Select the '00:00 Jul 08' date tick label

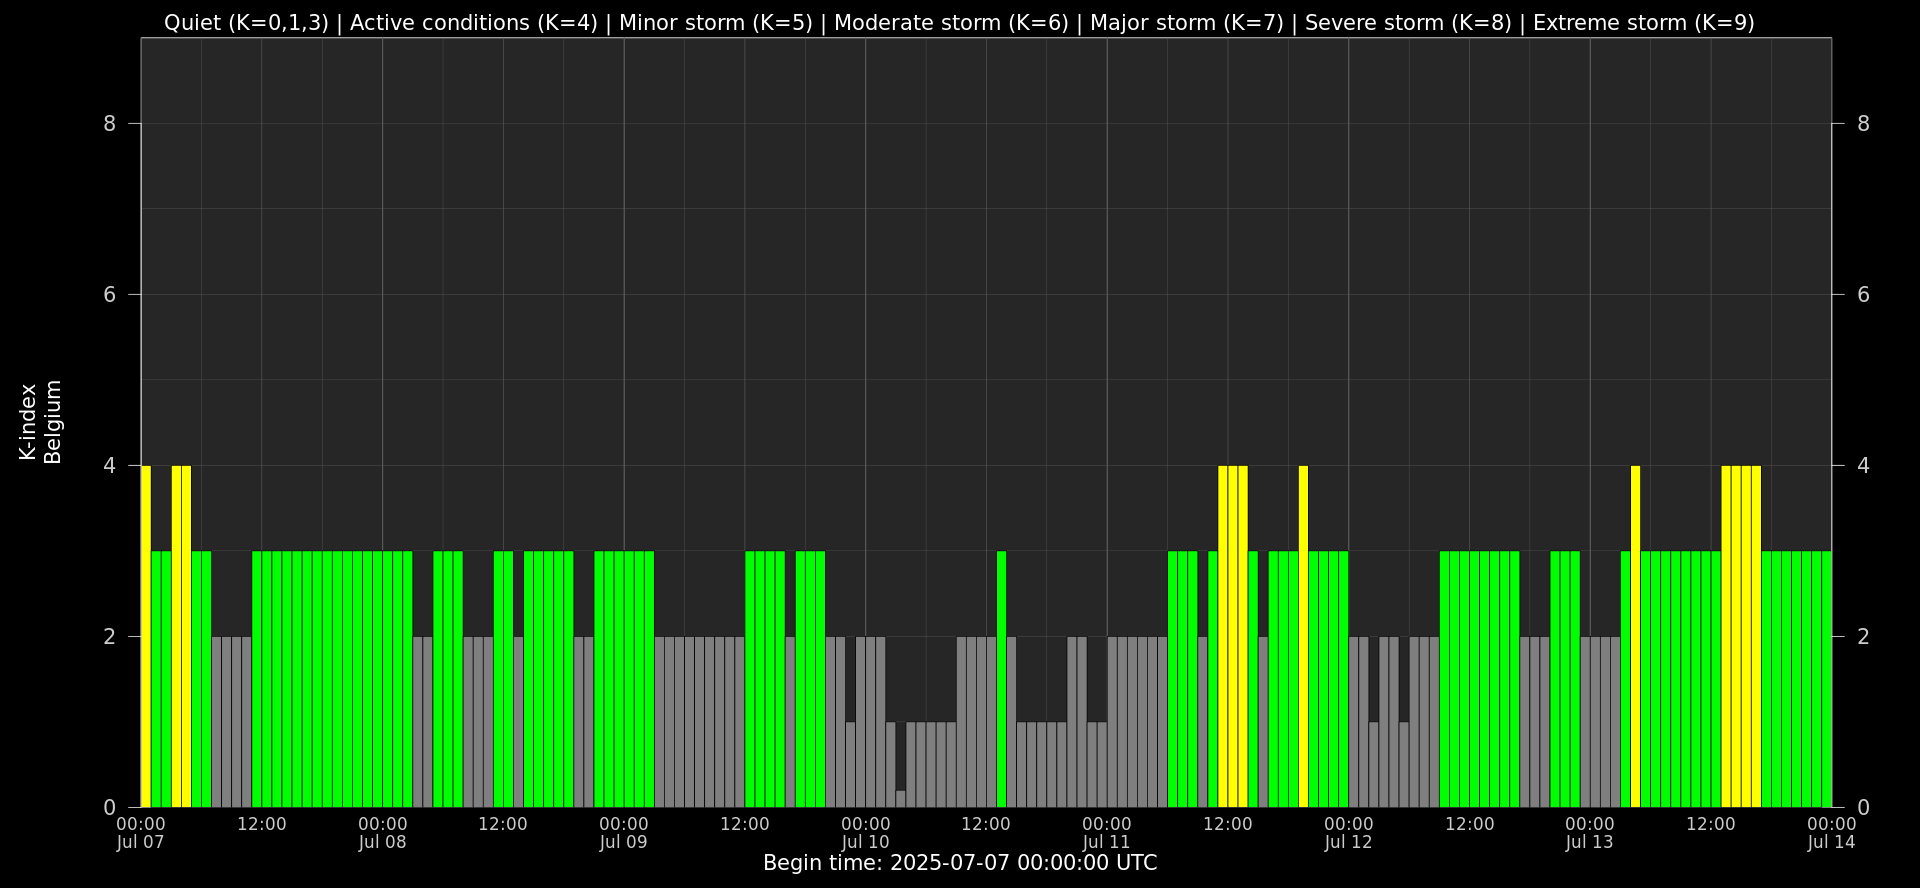click(382, 833)
